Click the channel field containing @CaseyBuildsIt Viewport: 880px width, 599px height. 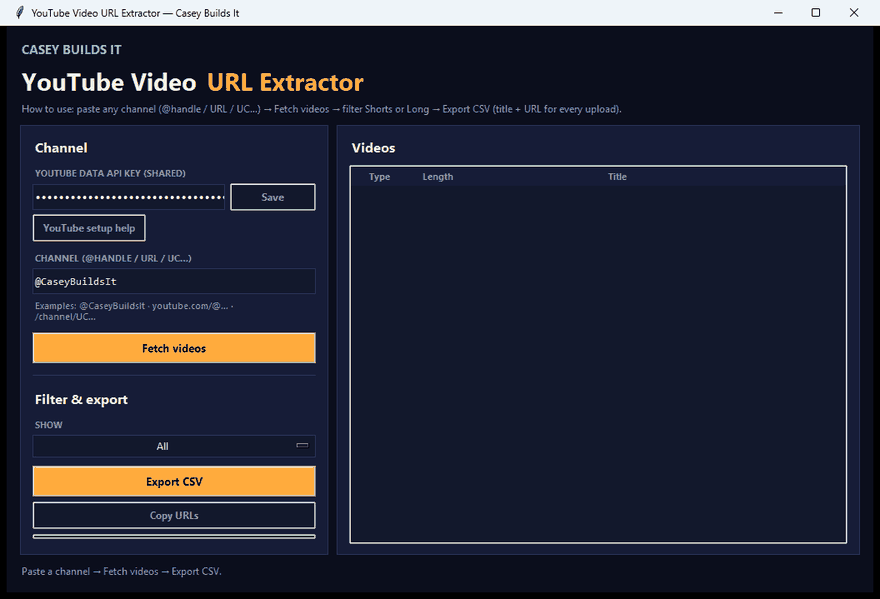click(174, 281)
